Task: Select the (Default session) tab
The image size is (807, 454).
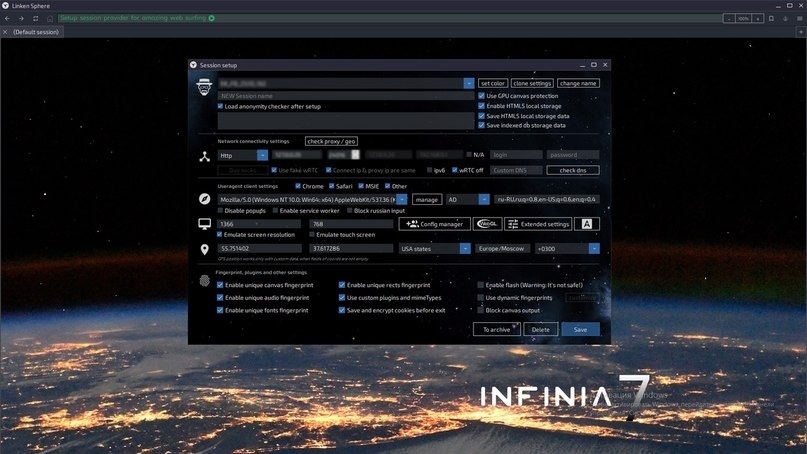Action: click(x=36, y=32)
